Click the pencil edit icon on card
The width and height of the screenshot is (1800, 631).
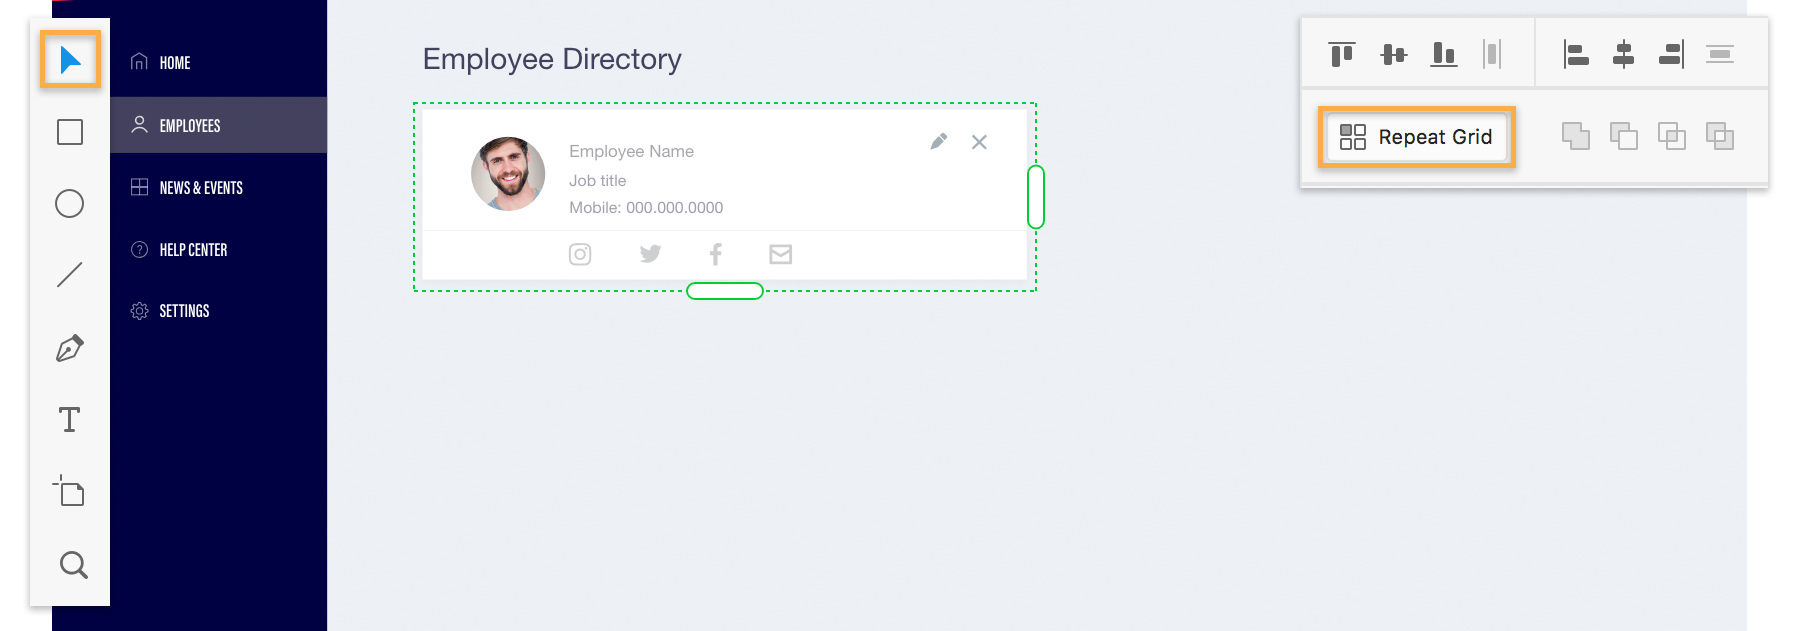[x=938, y=142]
